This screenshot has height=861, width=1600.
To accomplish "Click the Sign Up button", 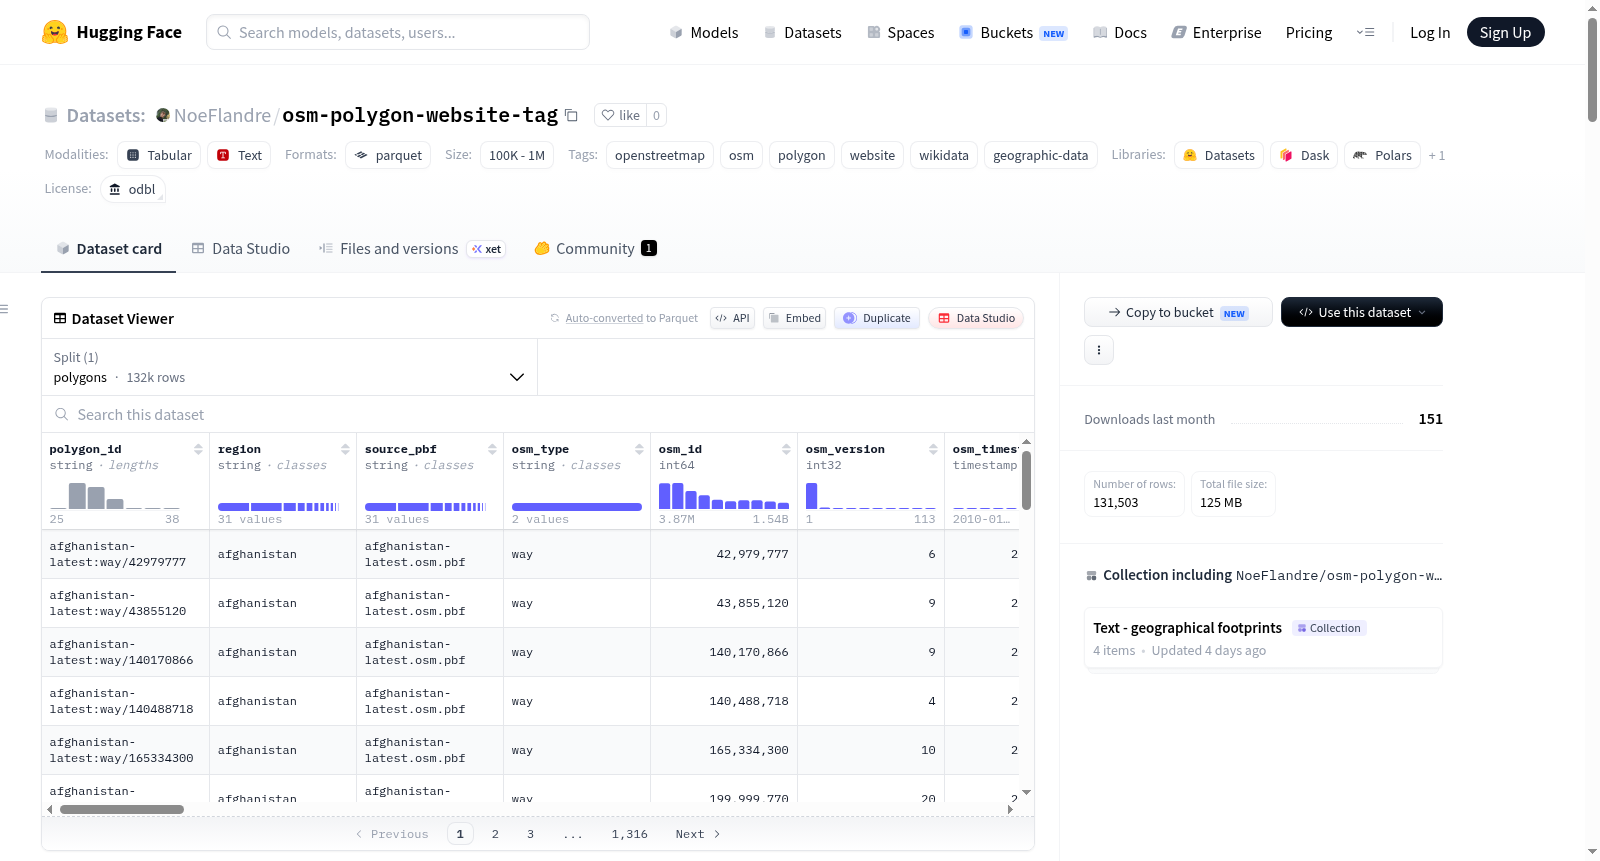I will click(1505, 32).
